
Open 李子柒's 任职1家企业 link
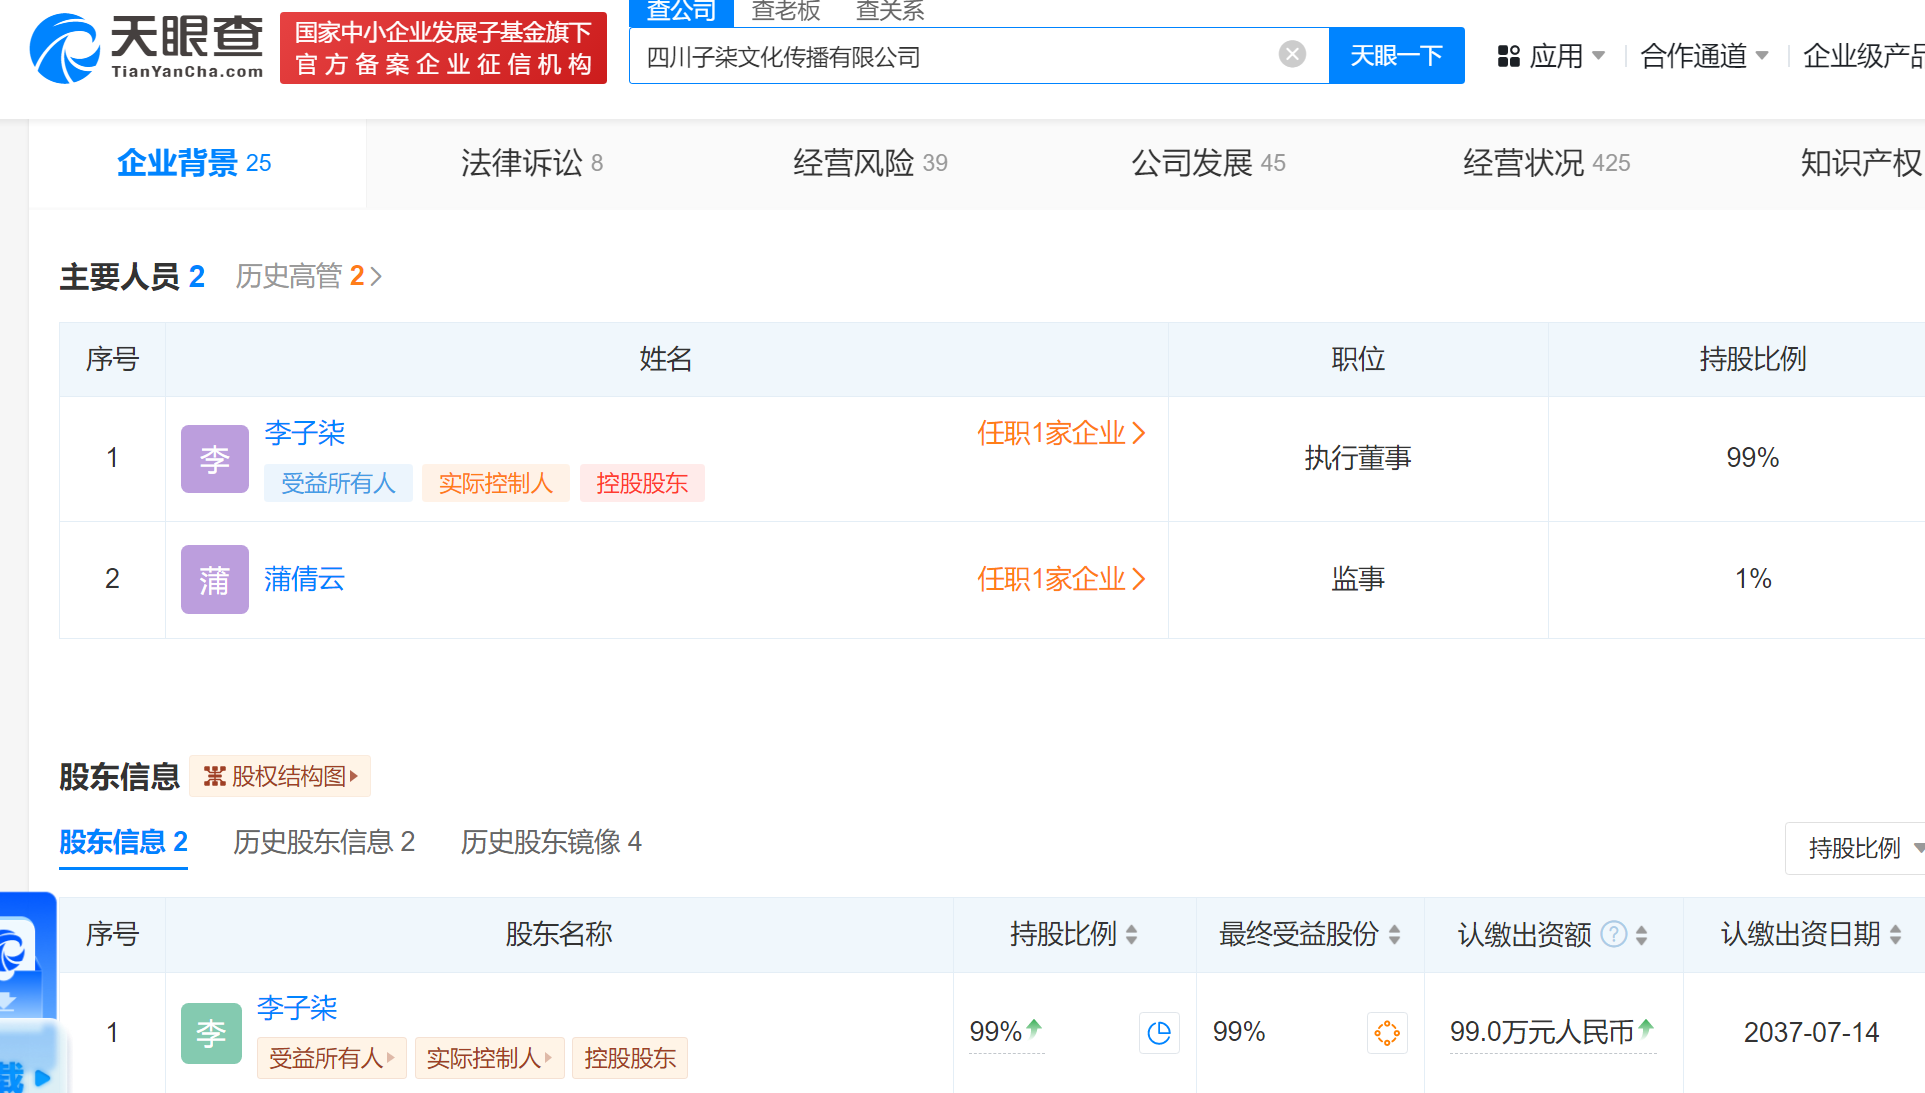(x=1060, y=433)
